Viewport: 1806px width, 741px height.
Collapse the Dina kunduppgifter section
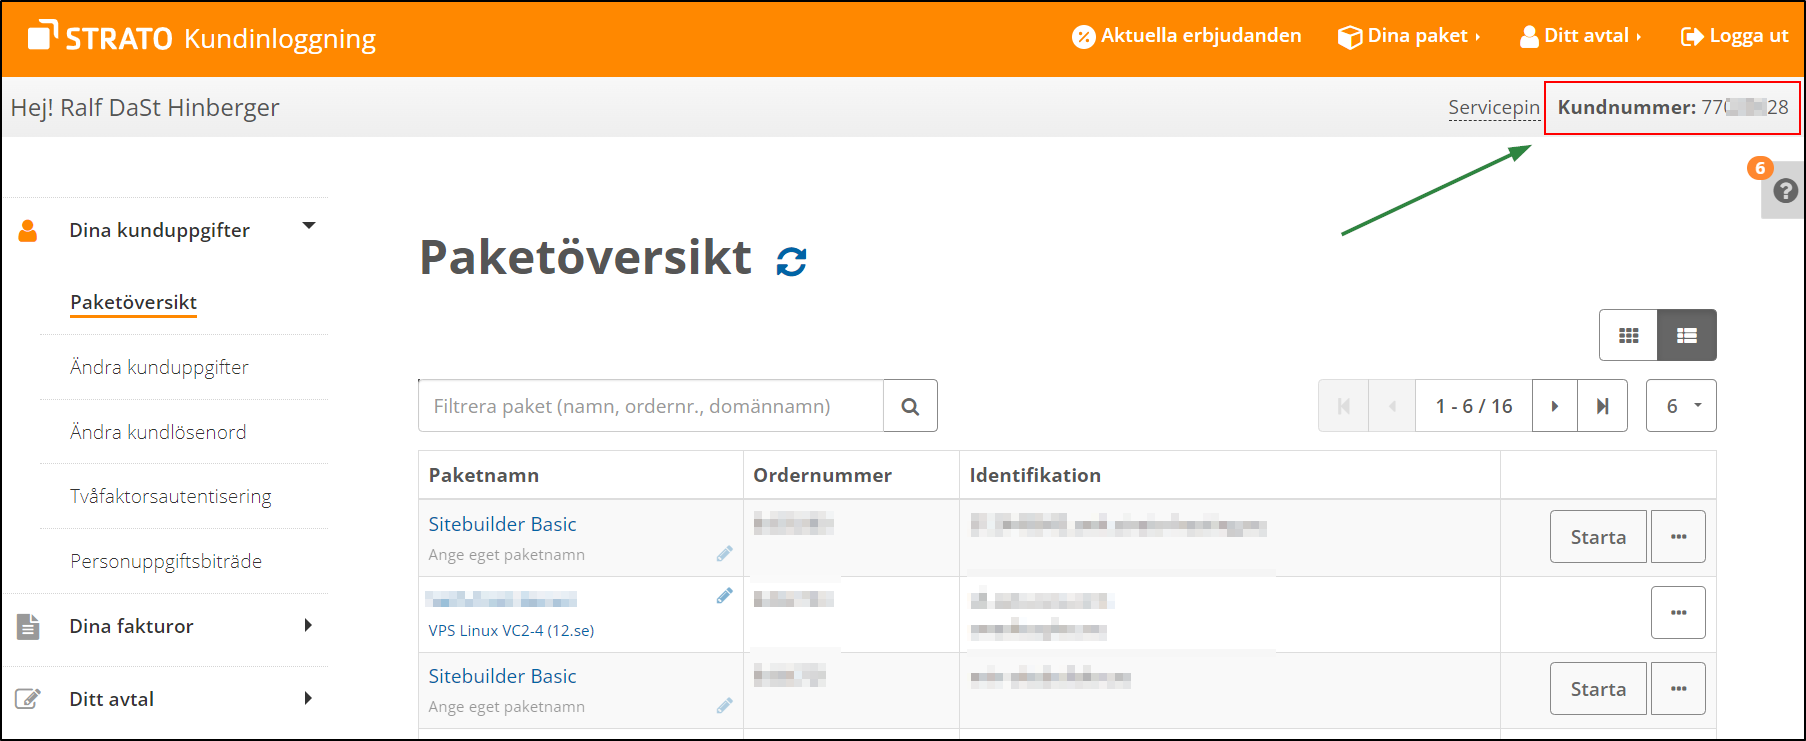[x=309, y=226]
